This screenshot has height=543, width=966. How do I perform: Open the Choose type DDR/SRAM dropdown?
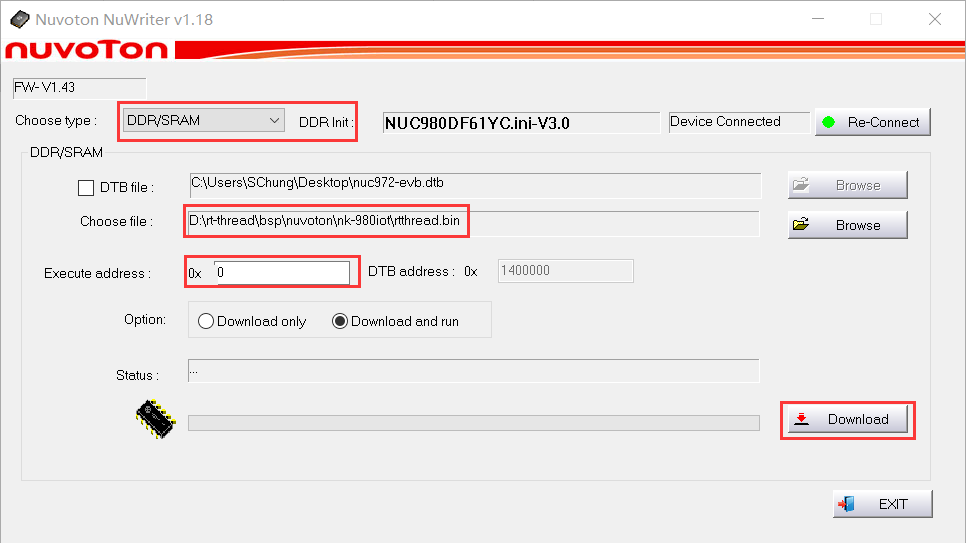pos(203,121)
